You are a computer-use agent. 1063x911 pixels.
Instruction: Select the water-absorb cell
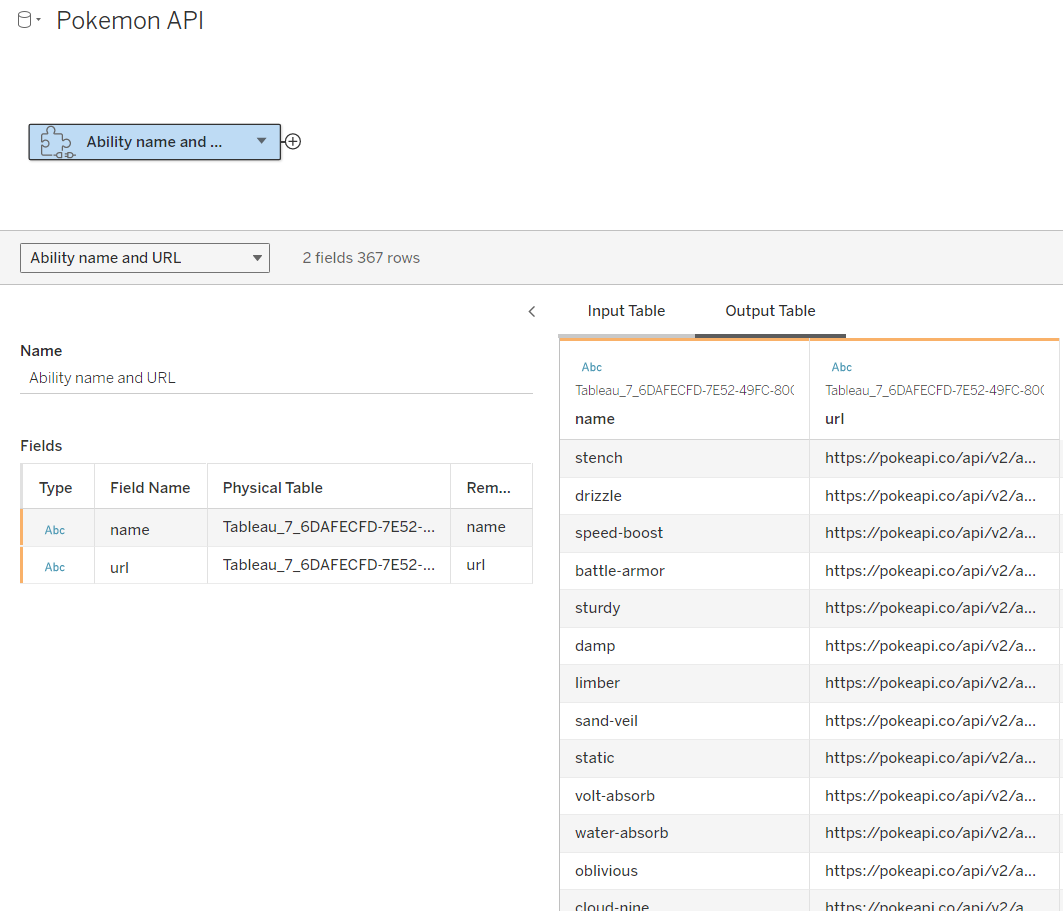coord(685,834)
